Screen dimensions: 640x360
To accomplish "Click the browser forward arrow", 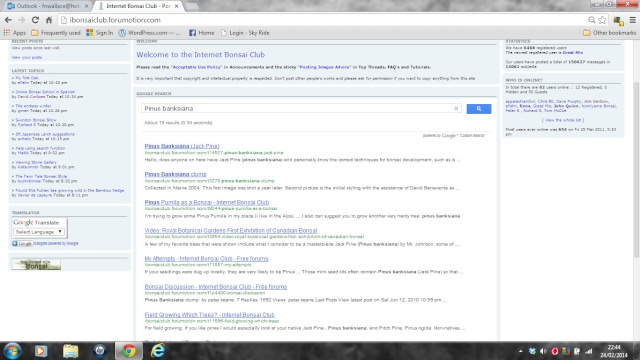I will coord(22,20).
